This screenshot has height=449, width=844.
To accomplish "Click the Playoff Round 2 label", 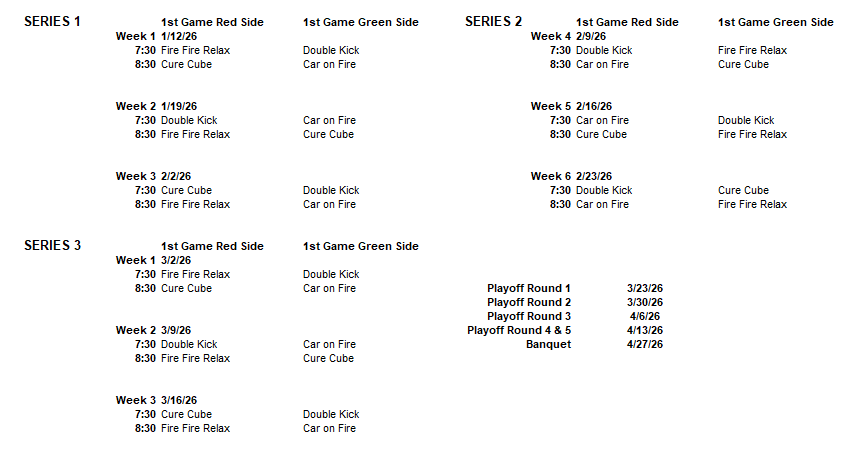I will tap(529, 302).
